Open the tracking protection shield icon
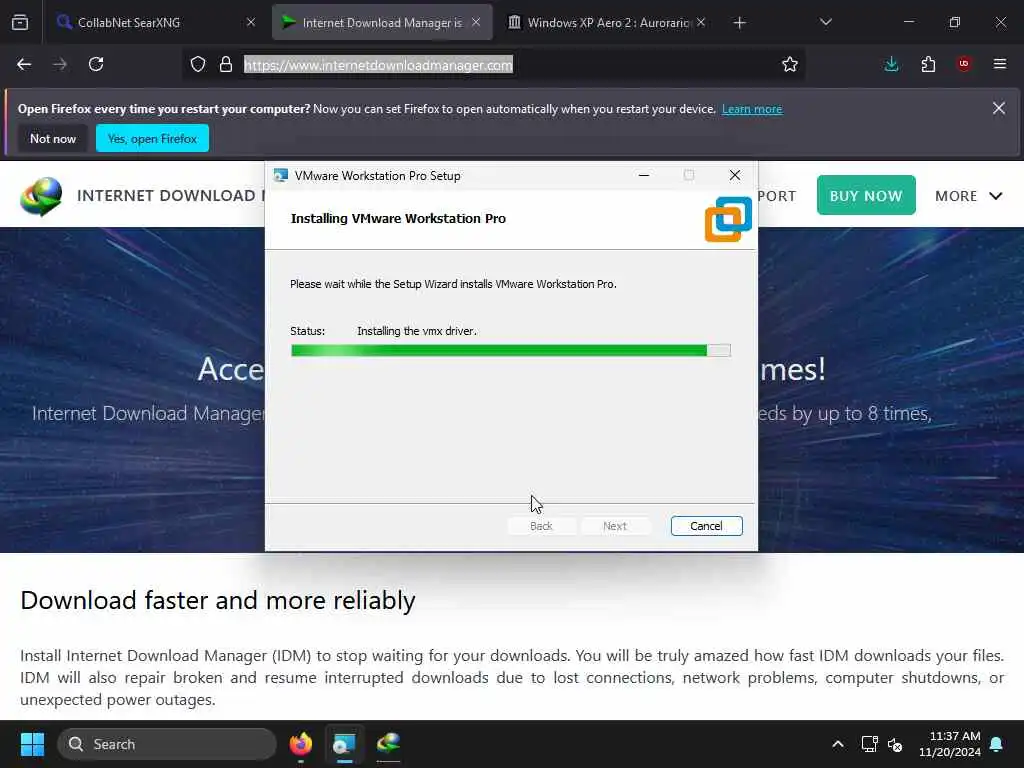Screen dimensions: 1024x768 click(198, 64)
